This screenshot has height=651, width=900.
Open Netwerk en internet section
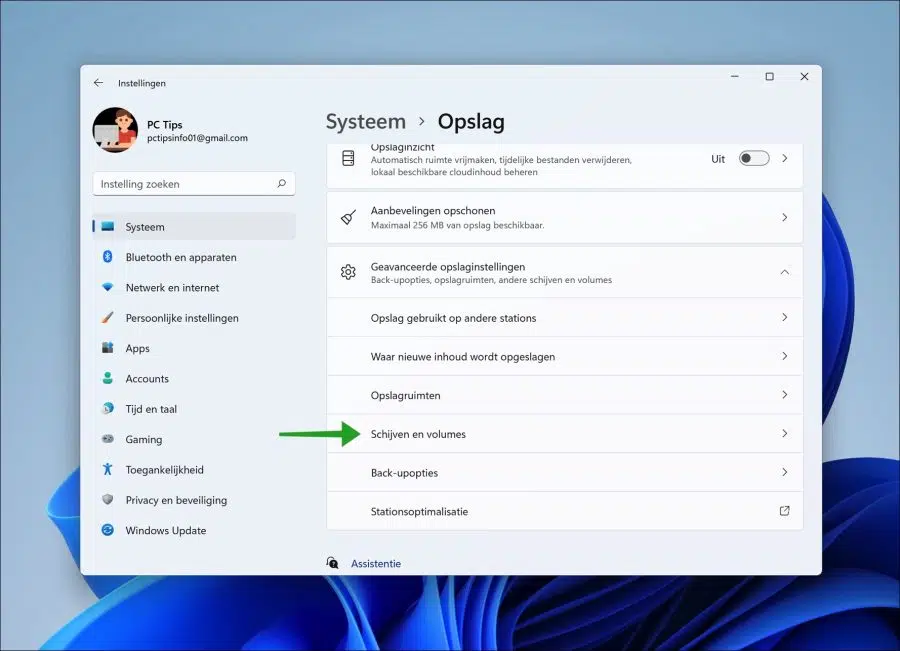pos(194,288)
